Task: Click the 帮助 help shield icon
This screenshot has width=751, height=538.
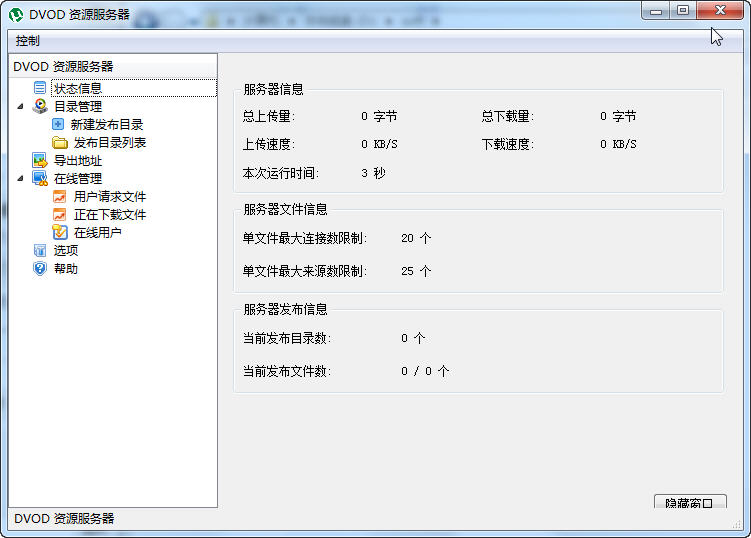Action: (40, 268)
